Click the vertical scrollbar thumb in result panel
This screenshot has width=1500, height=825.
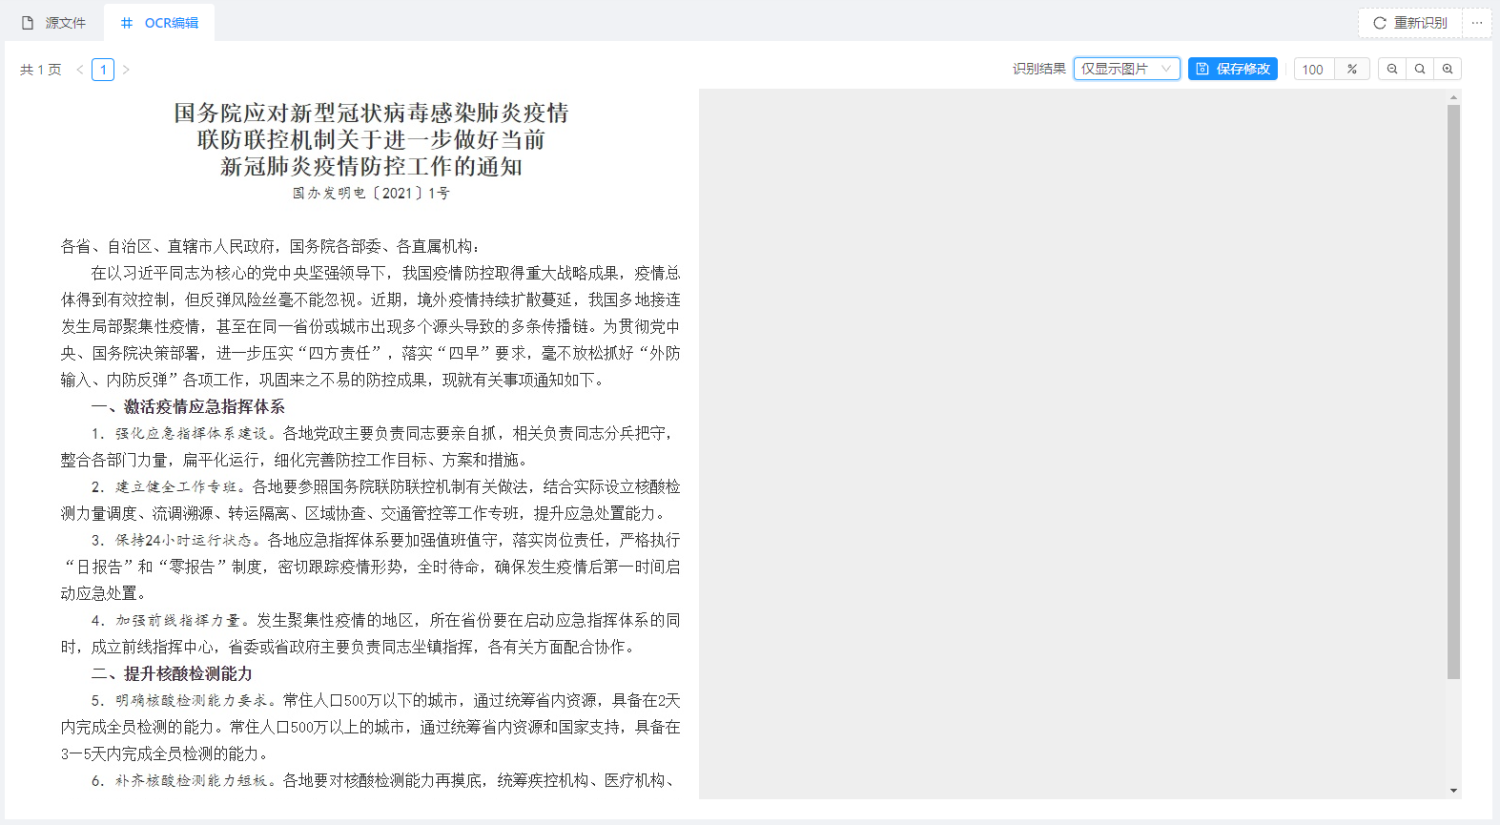pos(1454,392)
